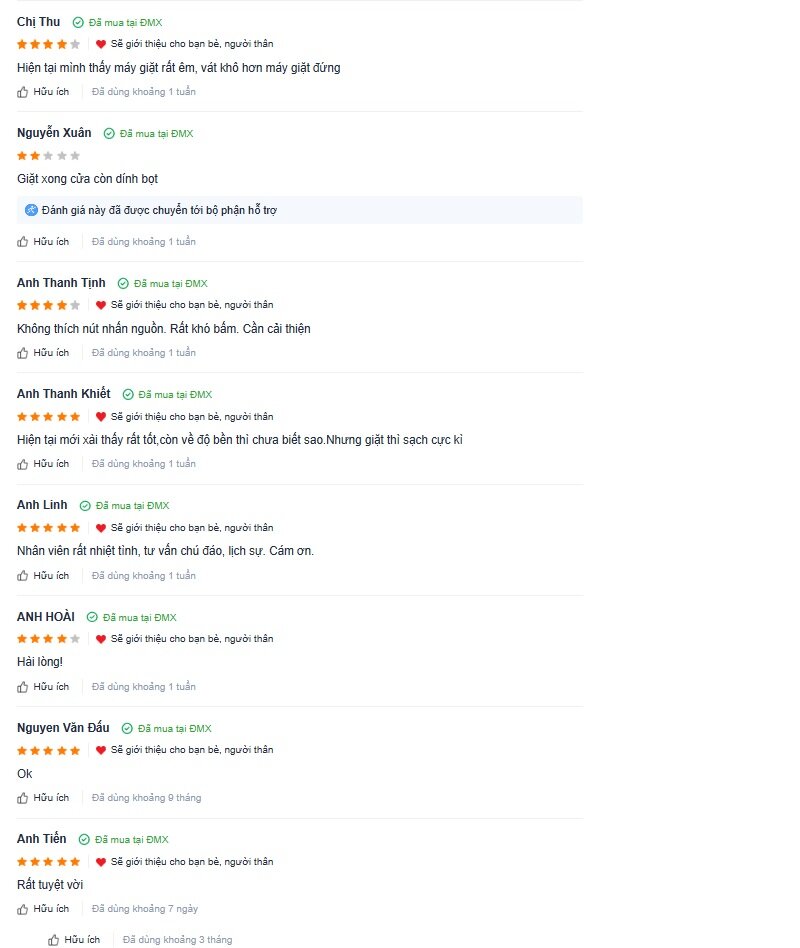The height and width of the screenshot is (948, 800).
Task: Click verified checkmark icon next to Anh Tiến
Action: click(84, 840)
